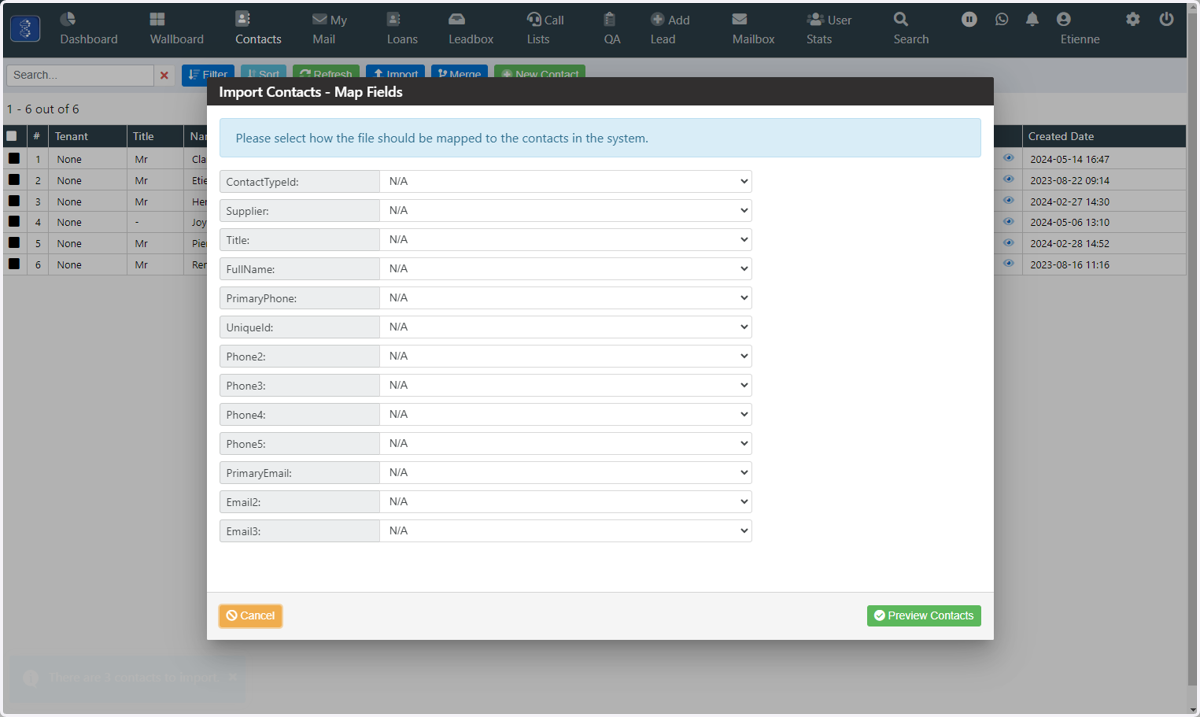The image size is (1200, 717).
Task: Open the Mailbox nav item
Action: click(753, 29)
